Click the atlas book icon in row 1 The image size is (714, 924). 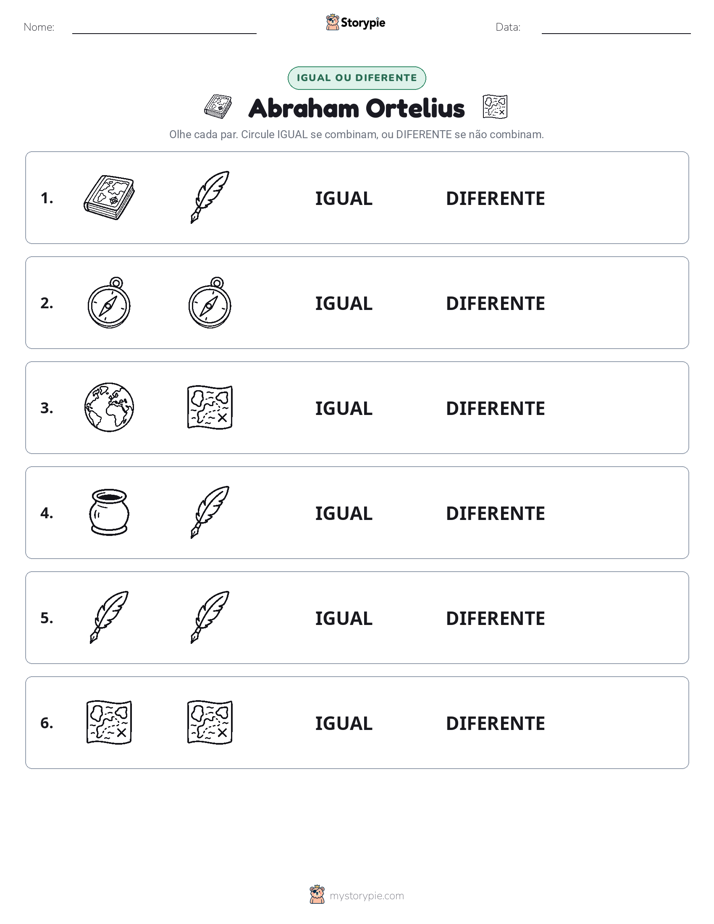pyautogui.click(x=109, y=197)
